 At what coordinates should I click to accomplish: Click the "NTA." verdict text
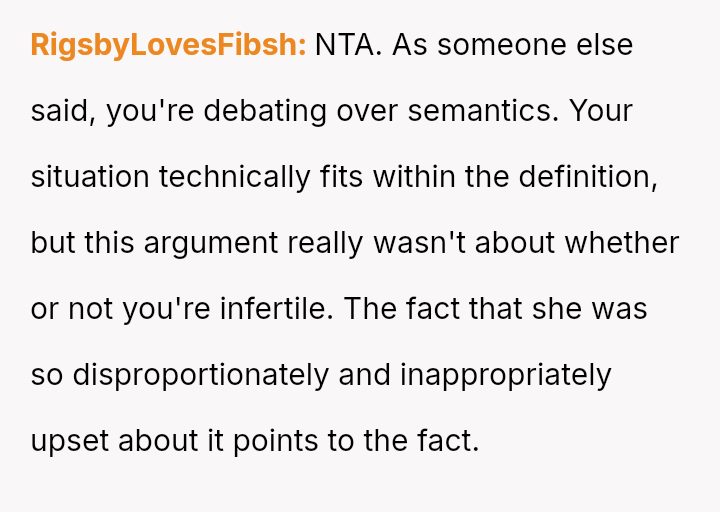tap(349, 46)
